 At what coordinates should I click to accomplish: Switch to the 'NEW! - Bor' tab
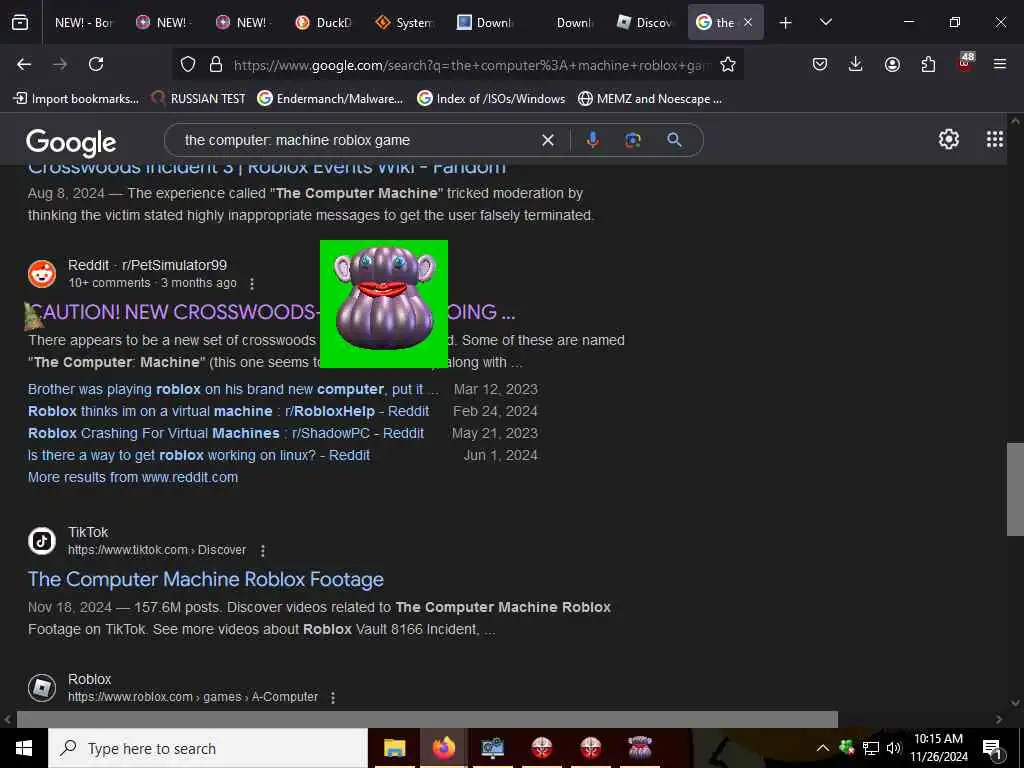(84, 22)
